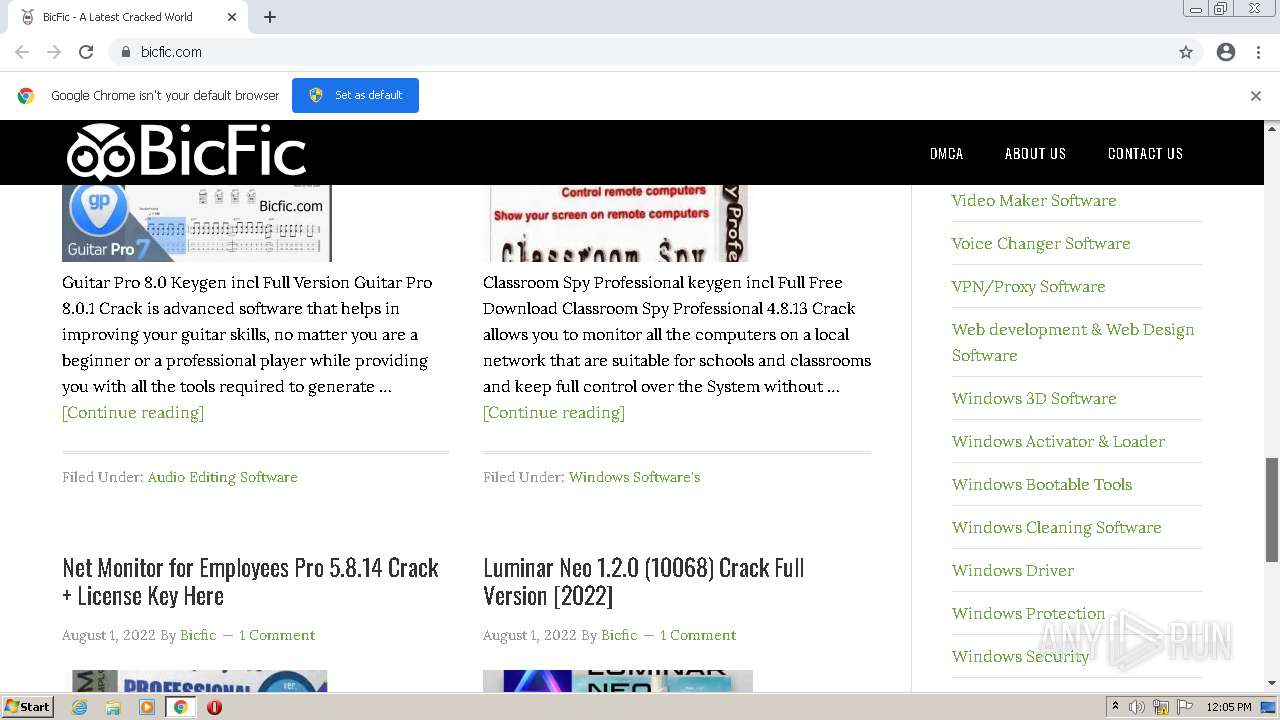
Task: Open the Windows Start menu
Action: point(28,706)
